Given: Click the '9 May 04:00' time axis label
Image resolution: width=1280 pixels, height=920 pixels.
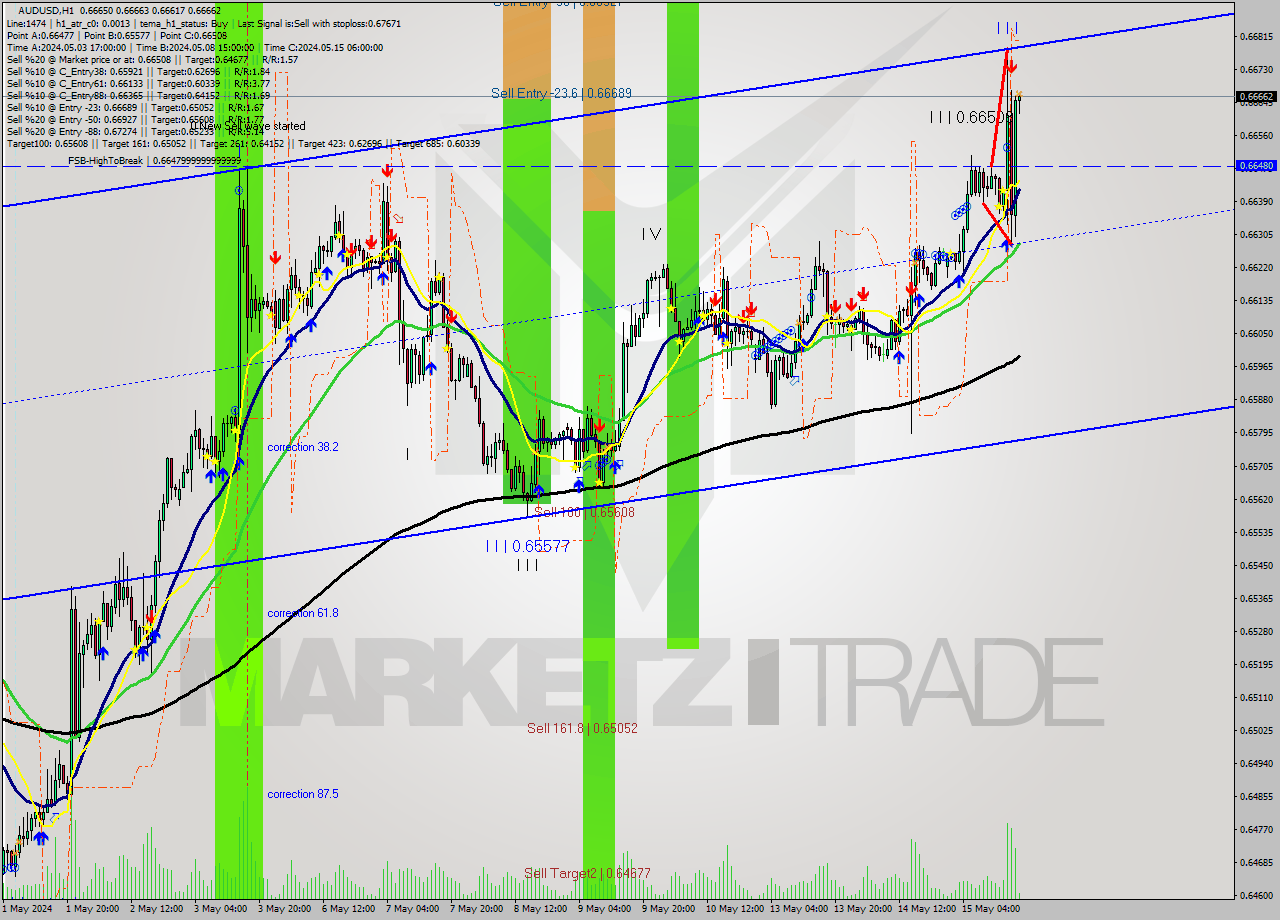Looking at the screenshot, I should click(x=606, y=909).
